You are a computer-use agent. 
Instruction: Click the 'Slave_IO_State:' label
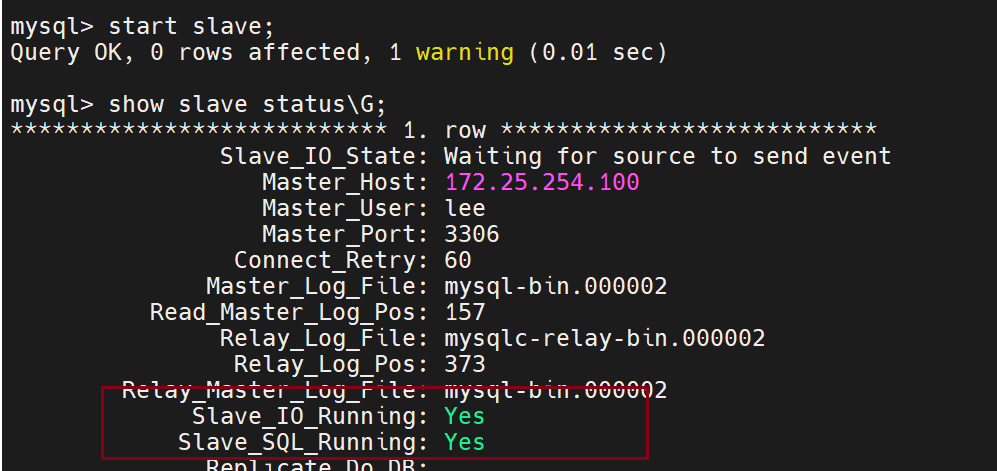[x=325, y=157]
